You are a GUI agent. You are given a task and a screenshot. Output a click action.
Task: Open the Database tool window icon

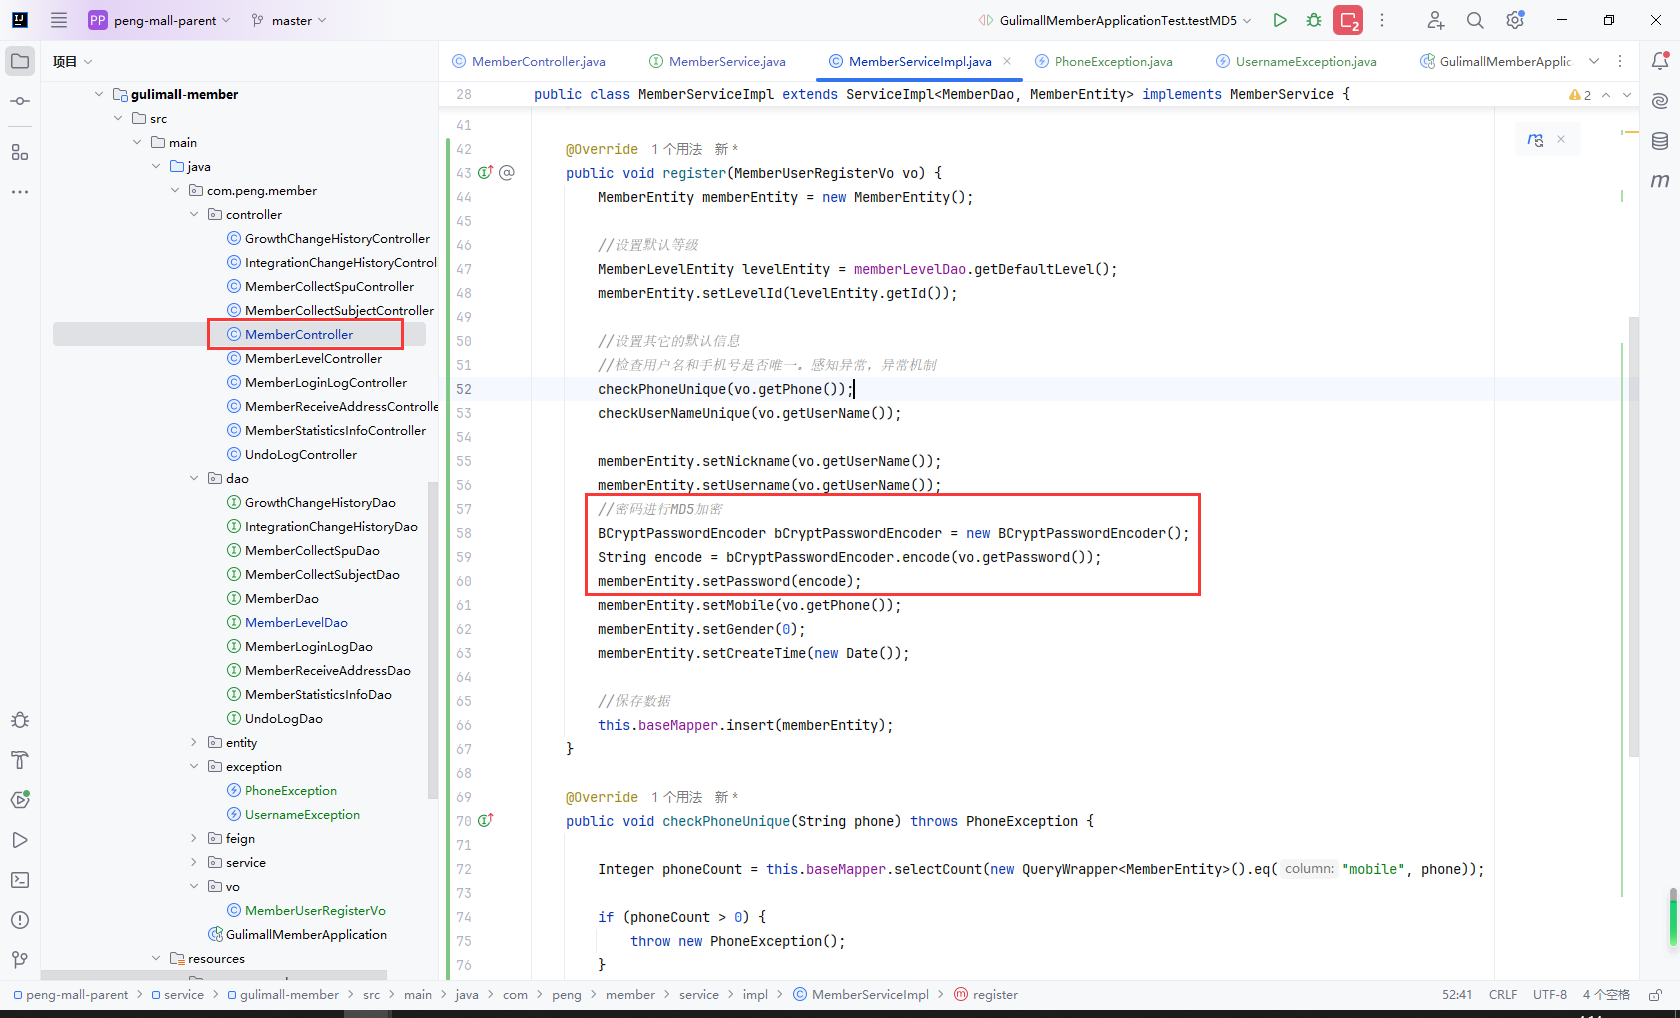click(1660, 141)
